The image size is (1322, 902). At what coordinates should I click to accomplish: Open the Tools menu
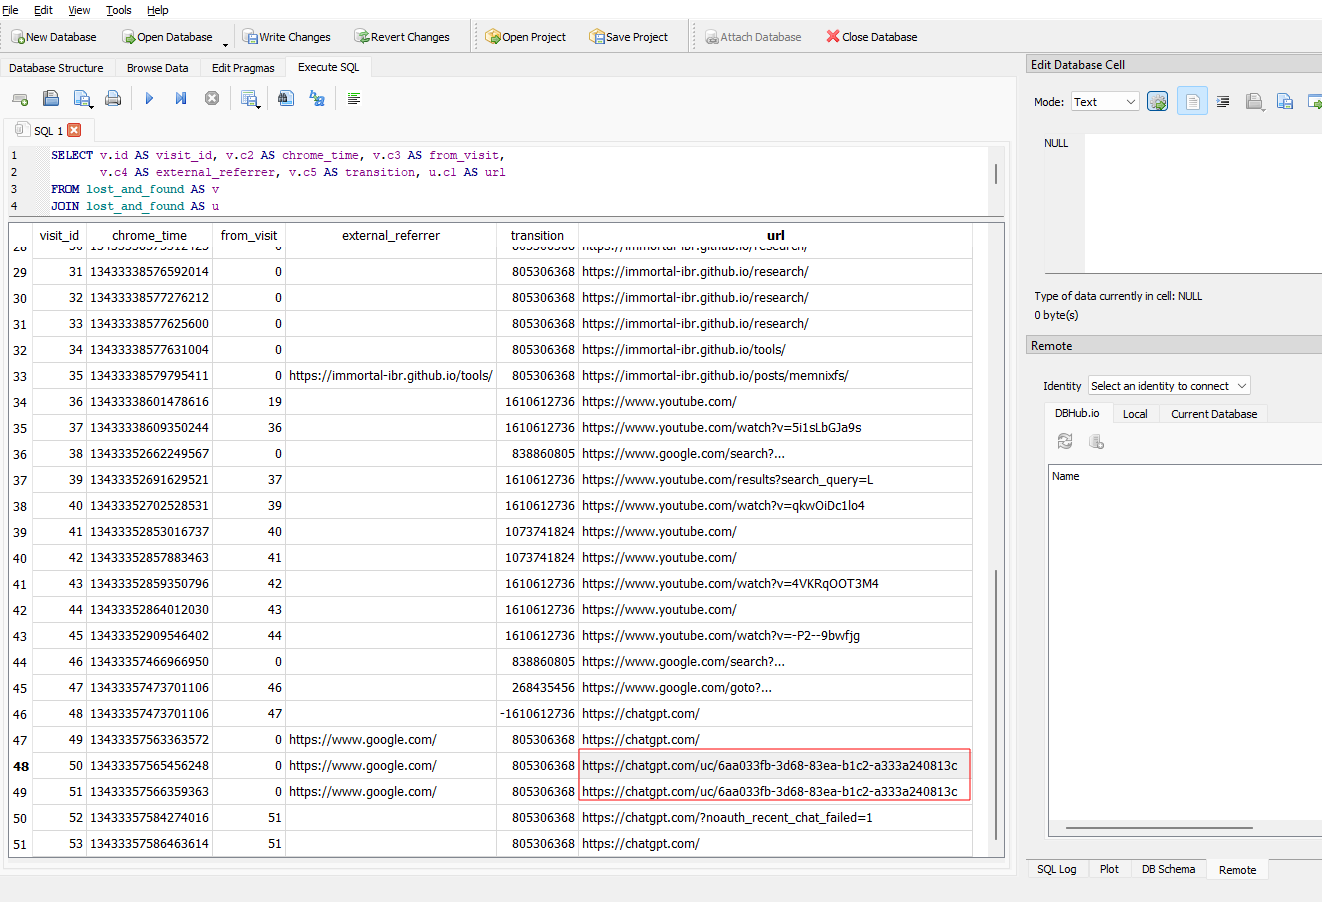pyautogui.click(x=119, y=10)
